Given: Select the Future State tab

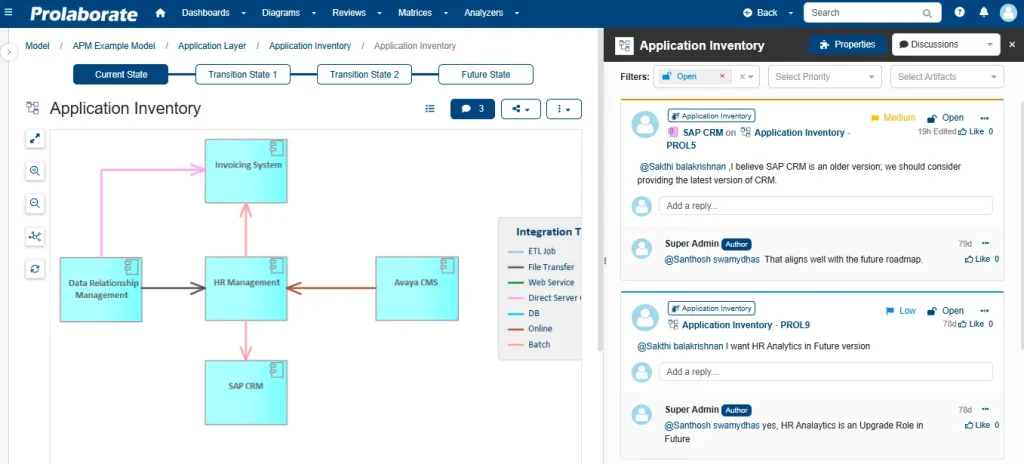Looking at the screenshot, I should [x=486, y=75].
